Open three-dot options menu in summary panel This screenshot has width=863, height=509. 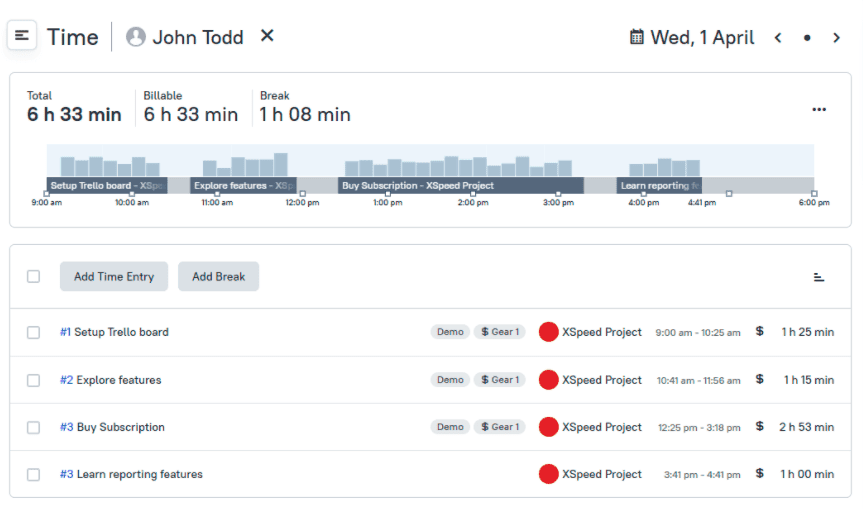[819, 110]
